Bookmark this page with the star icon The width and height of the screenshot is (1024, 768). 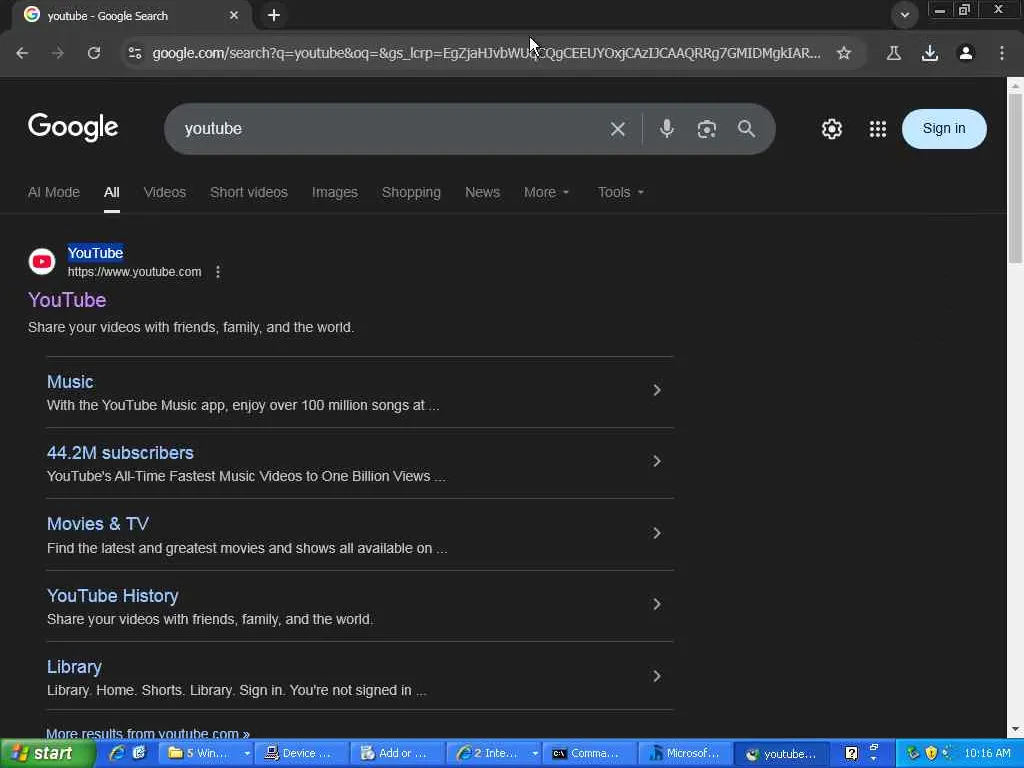[844, 53]
